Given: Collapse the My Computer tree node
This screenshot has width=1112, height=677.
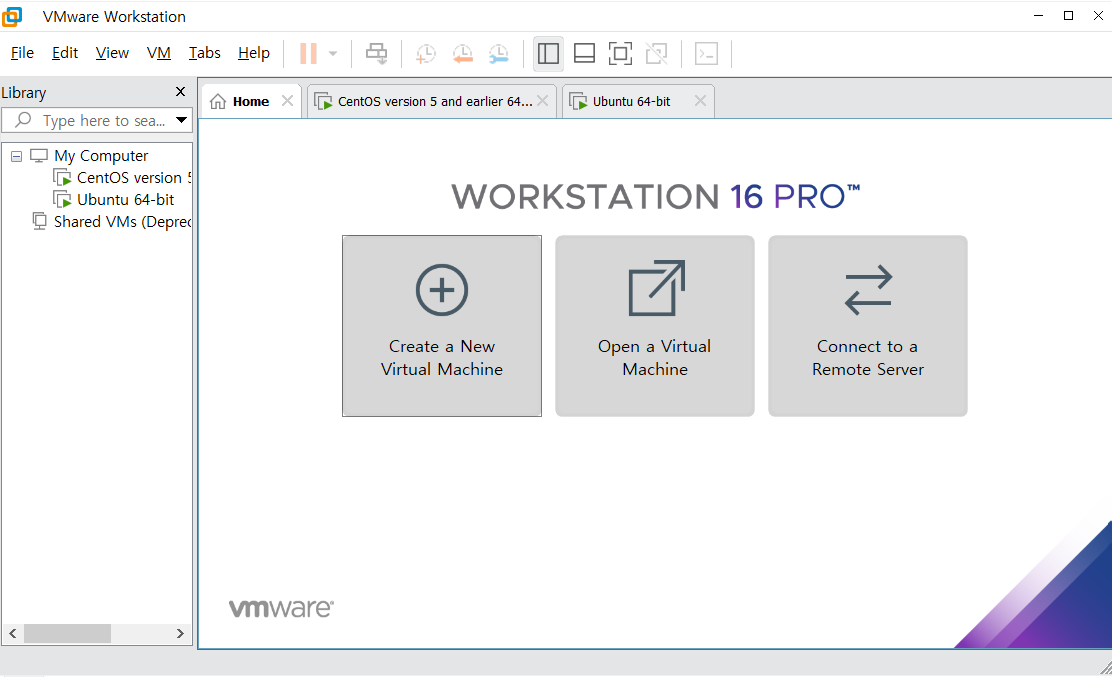Looking at the screenshot, I should [16, 156].
